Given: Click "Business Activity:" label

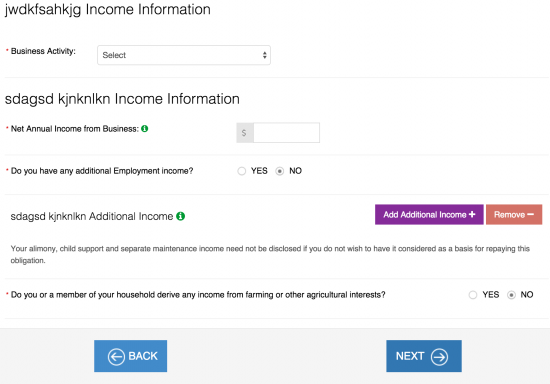Looking at the screenshot, I should pos(43,51).
